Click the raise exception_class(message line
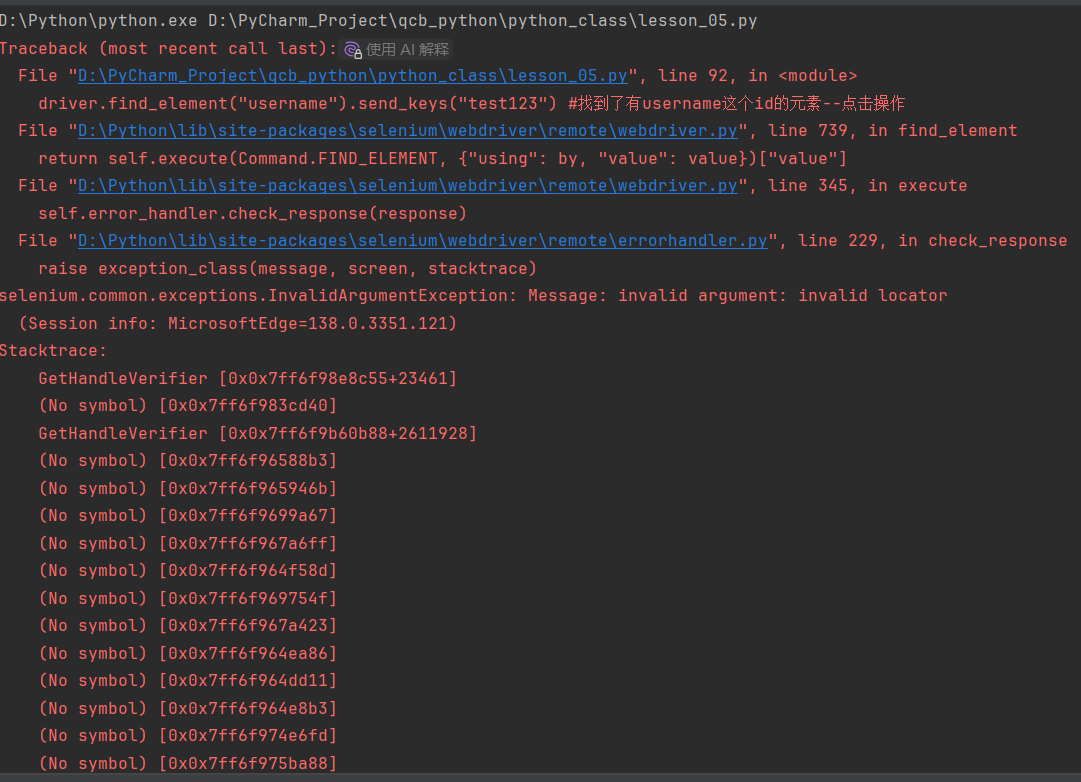 point(287,268)
